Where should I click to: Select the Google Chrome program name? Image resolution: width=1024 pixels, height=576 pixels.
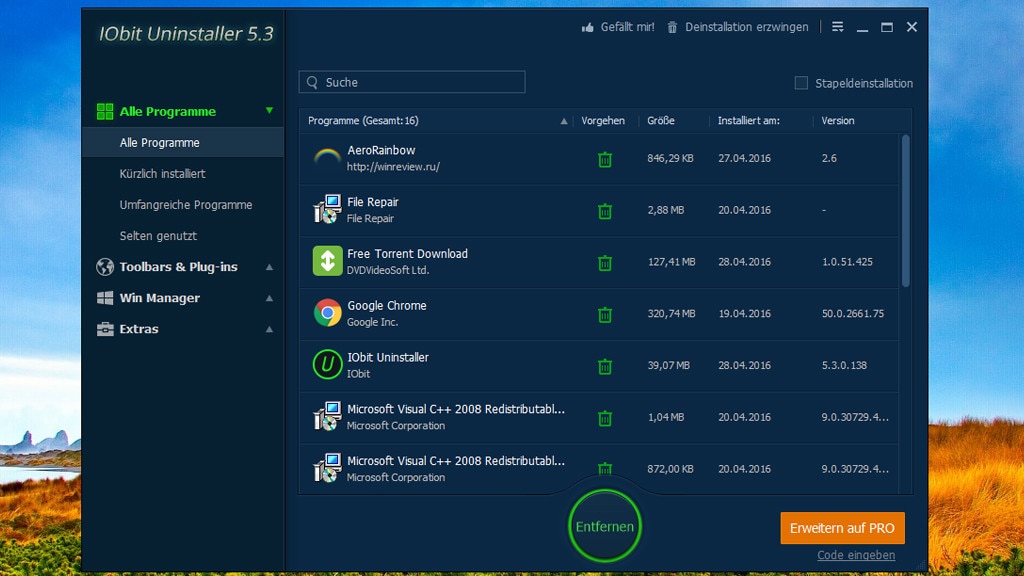coord(387,306)
